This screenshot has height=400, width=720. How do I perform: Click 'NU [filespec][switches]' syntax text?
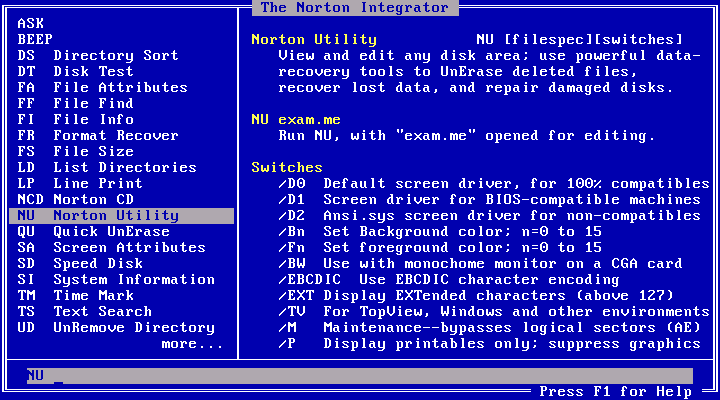click(x=579, y=39)
